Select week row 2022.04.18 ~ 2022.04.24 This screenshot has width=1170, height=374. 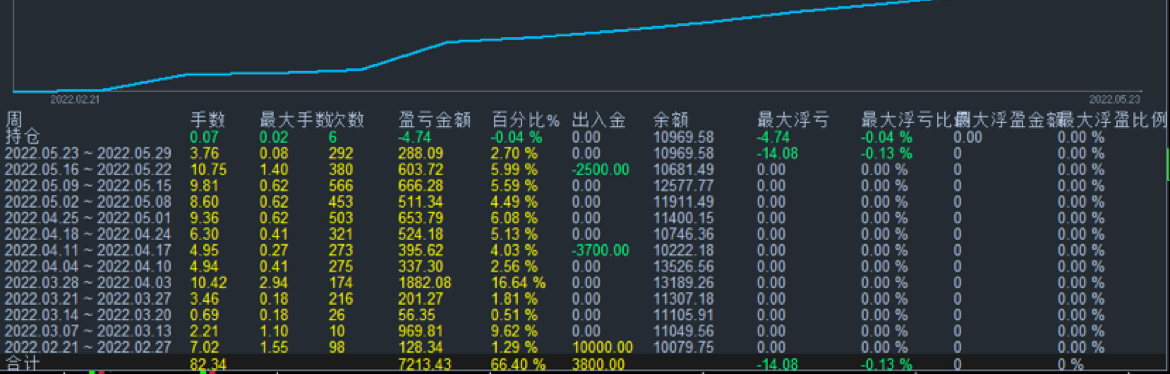pos(88,234)
